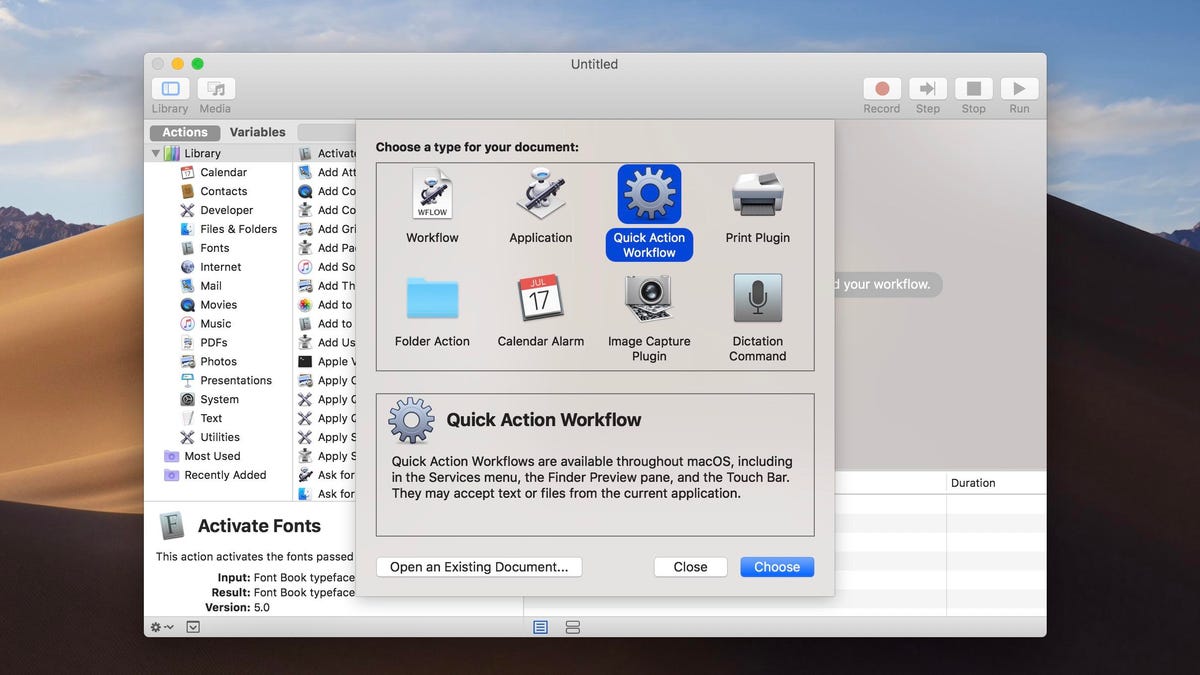Switch to the Variables tab
Image resolution: width=1200 pixels, height=675 pixels.
pos(258,131)
